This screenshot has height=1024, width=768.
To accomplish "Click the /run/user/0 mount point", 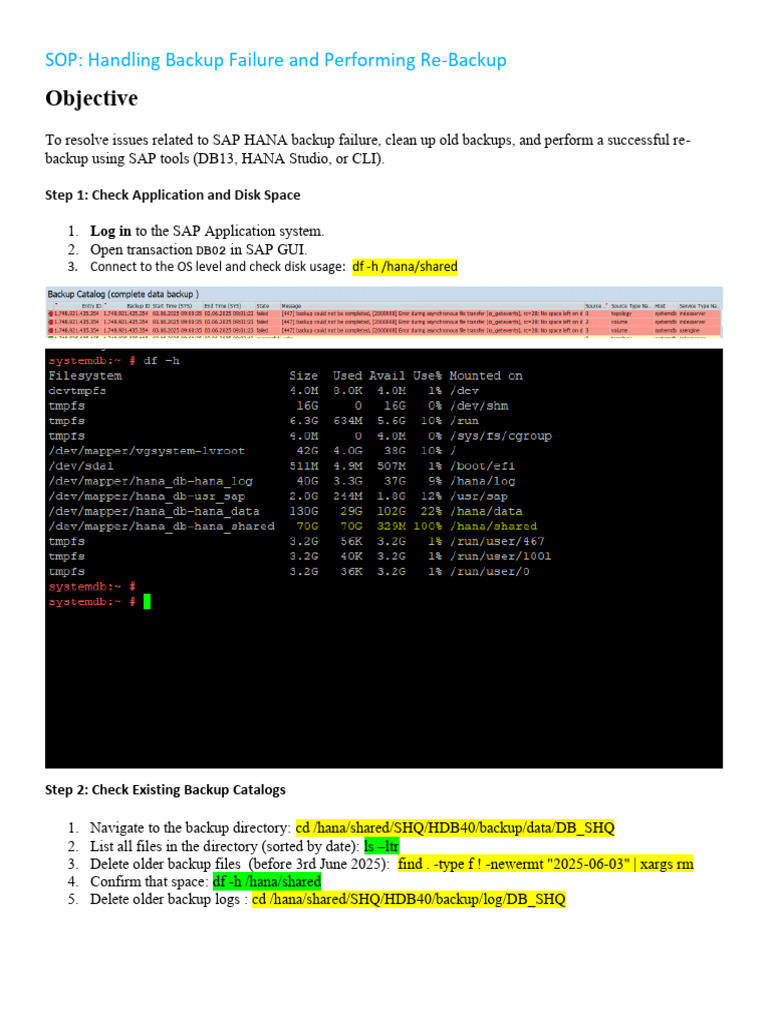I will (489, 571).
